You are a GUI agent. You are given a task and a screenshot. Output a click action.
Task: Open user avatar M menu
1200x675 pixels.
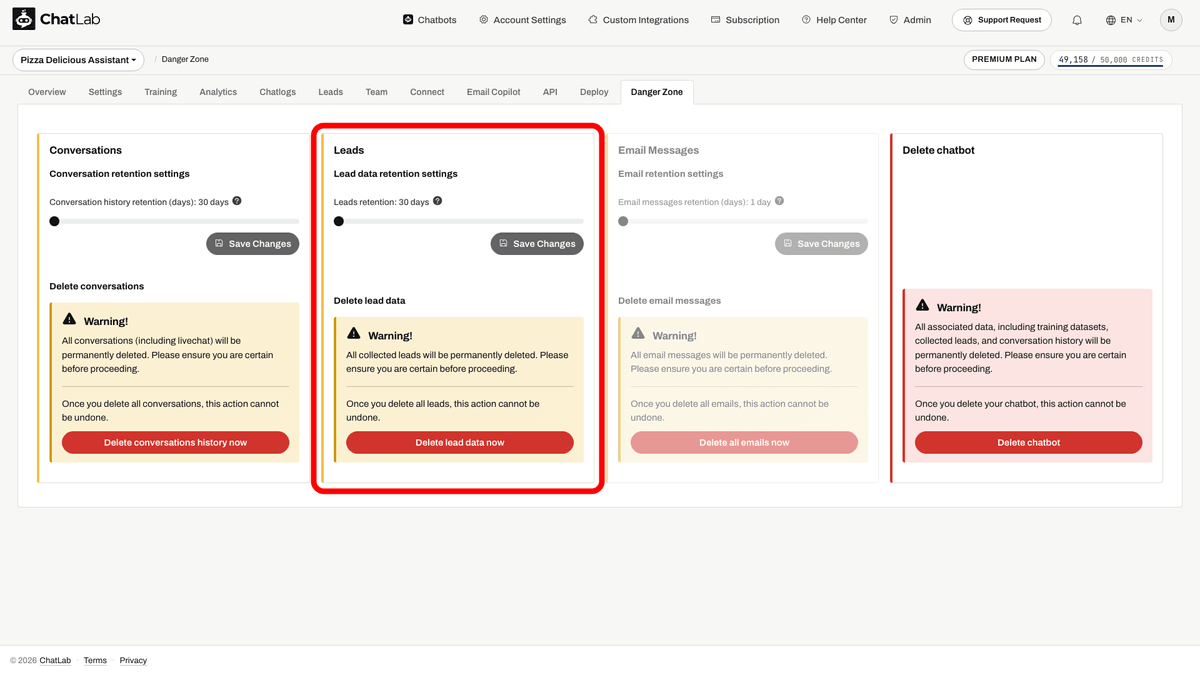click(x=1171, y=20)
